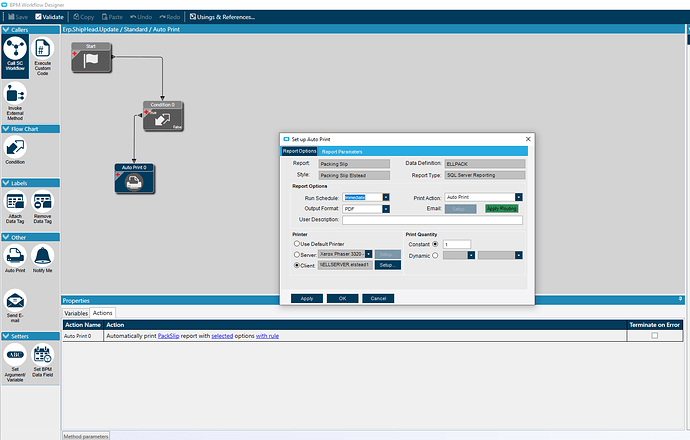Viewport: 690px width, 440px height.
Task: Select the Server printer radio button
Action: click(297, 254)
